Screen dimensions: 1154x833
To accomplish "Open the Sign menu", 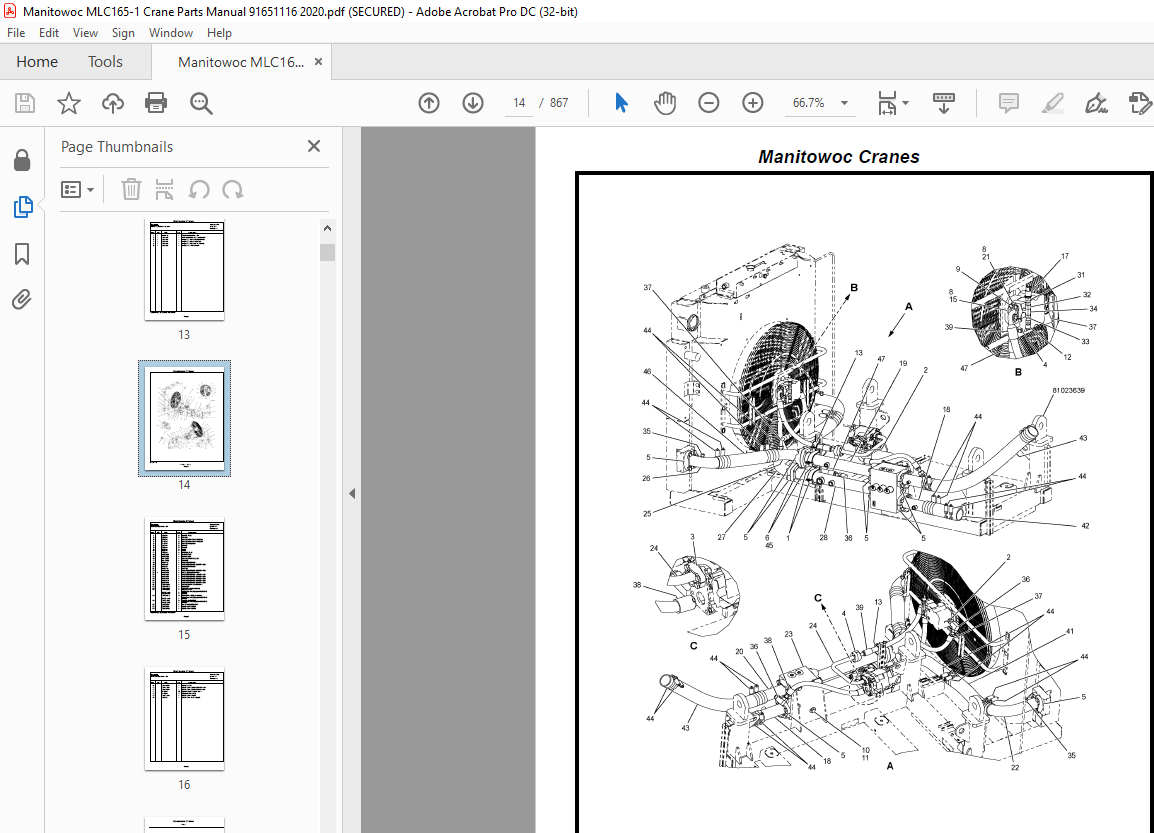I will [x=123, y=32].
